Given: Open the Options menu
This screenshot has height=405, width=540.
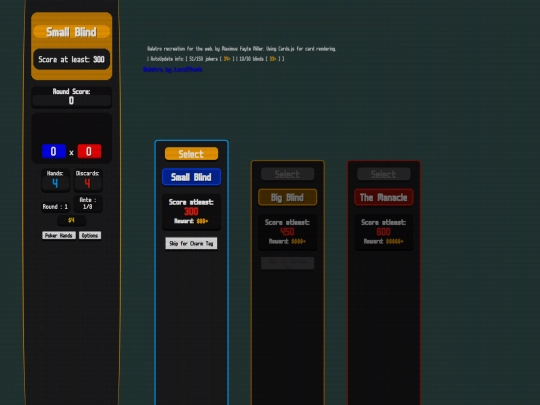Looking at the screenshot, I should (90, 236).
